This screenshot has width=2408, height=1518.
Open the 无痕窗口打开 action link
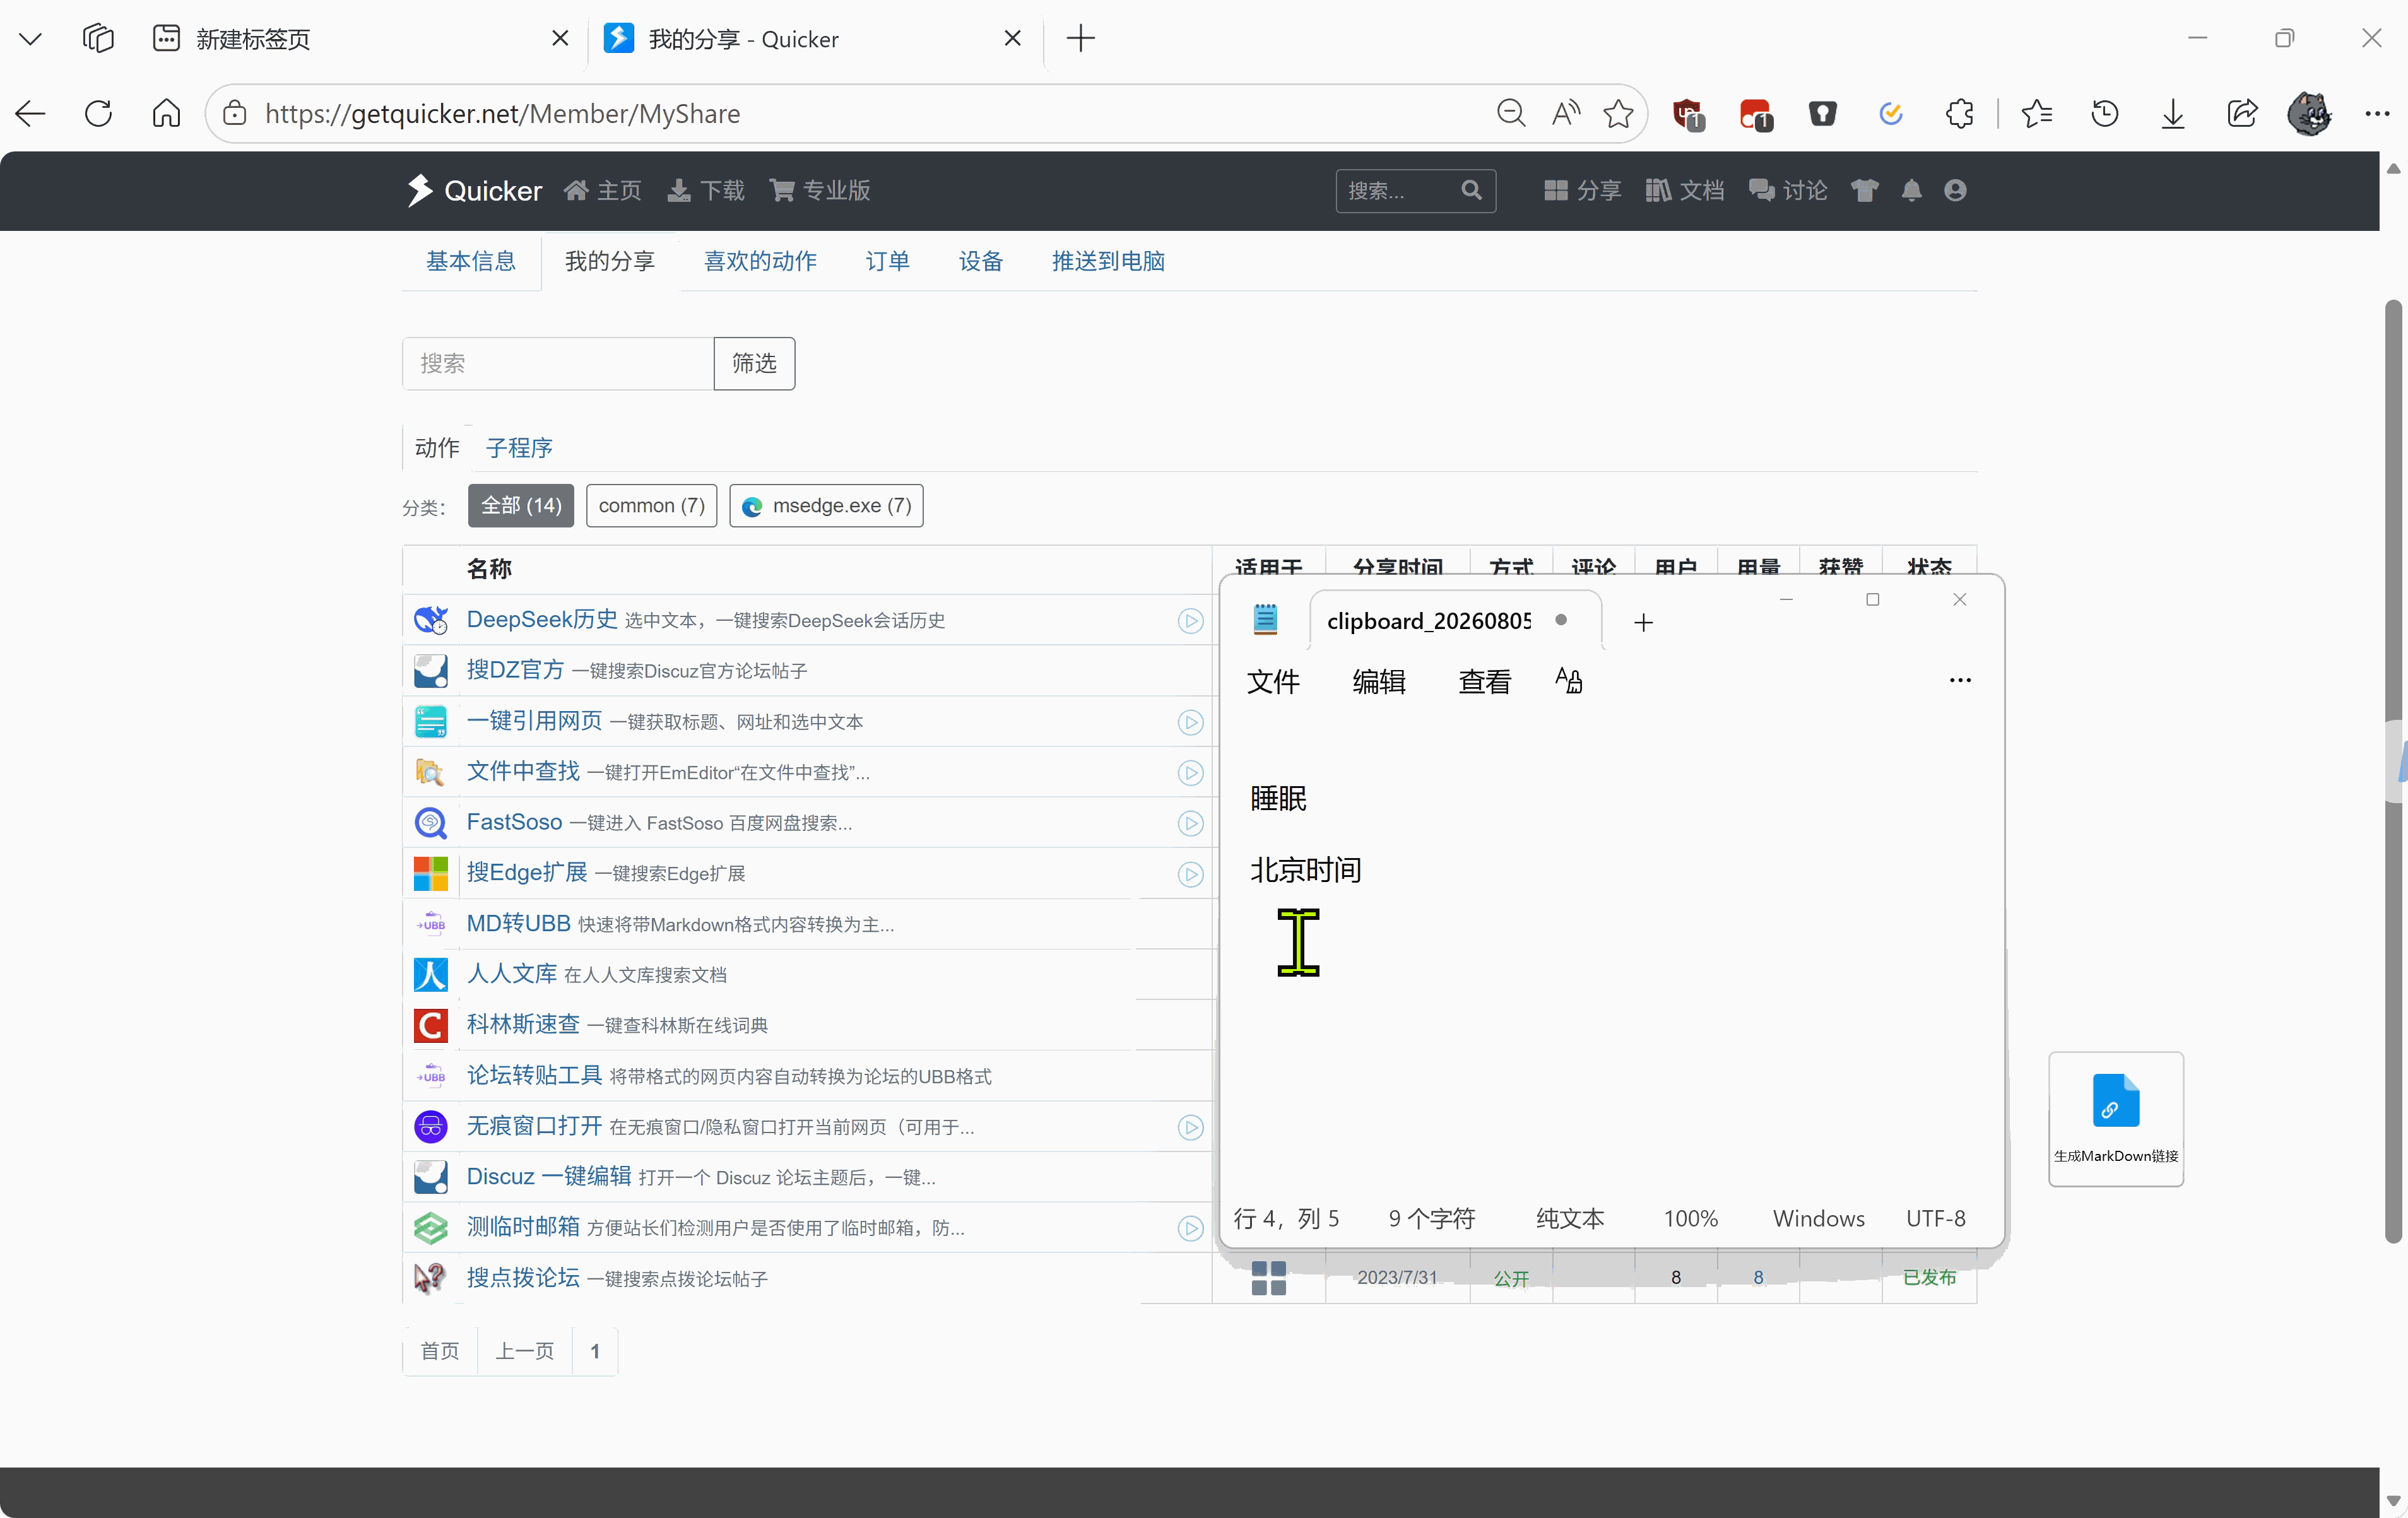(535, 1126)
